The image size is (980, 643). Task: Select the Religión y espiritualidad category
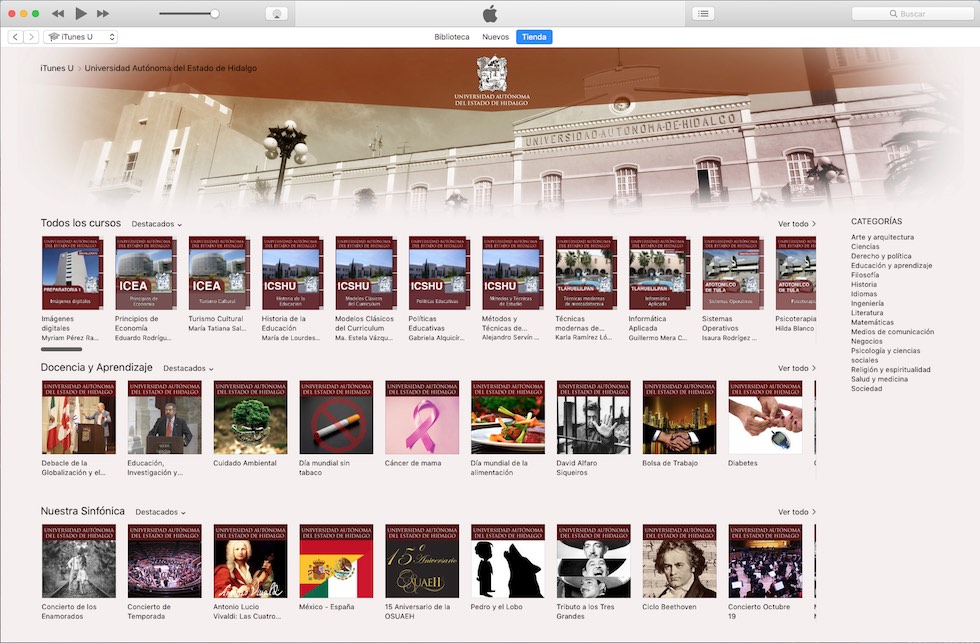click(x=890, y=369)
